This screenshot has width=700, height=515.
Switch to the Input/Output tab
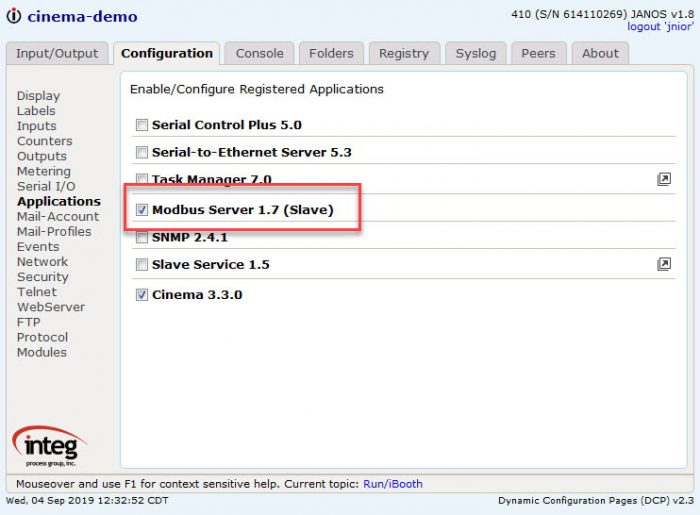pos(57,54)
